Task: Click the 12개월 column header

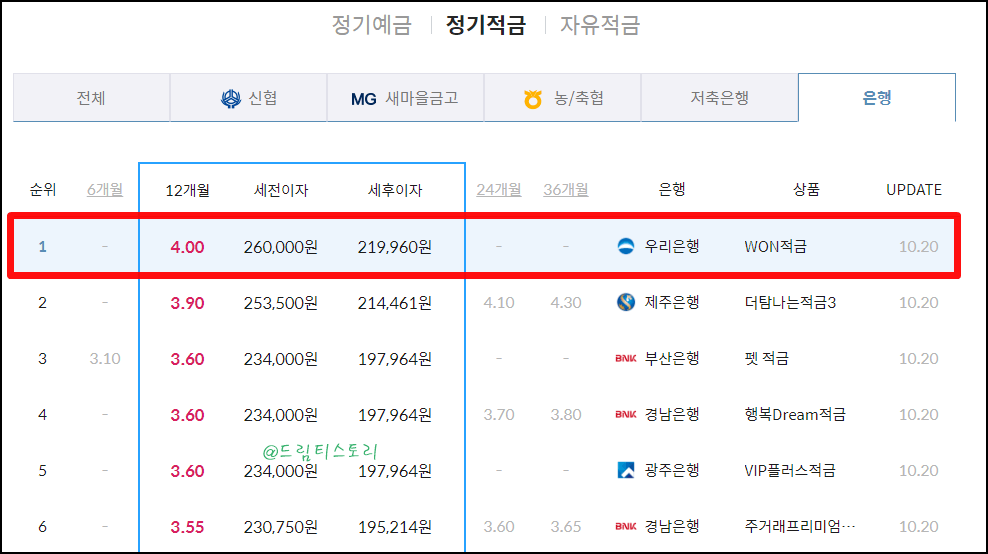Action: [187, 190]
